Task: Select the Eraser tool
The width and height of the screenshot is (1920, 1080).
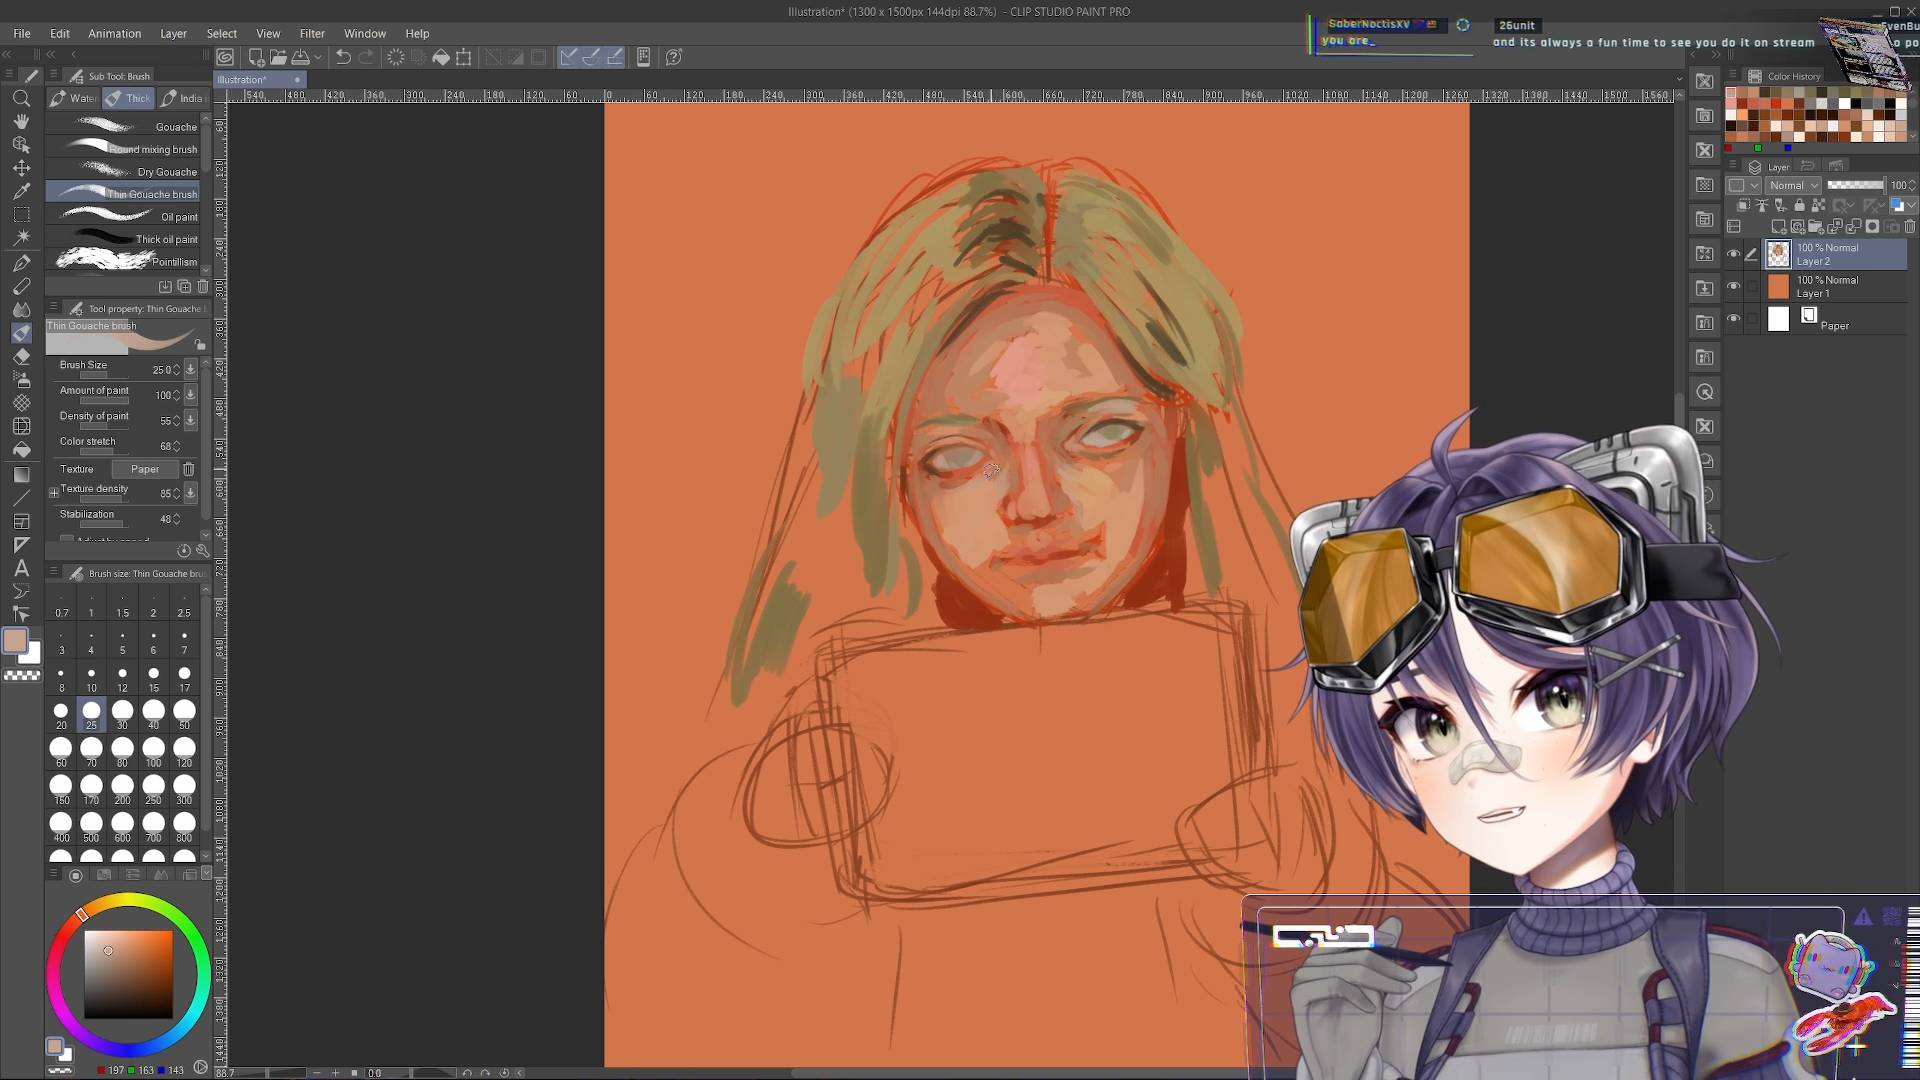Action: tap(21, 356)
